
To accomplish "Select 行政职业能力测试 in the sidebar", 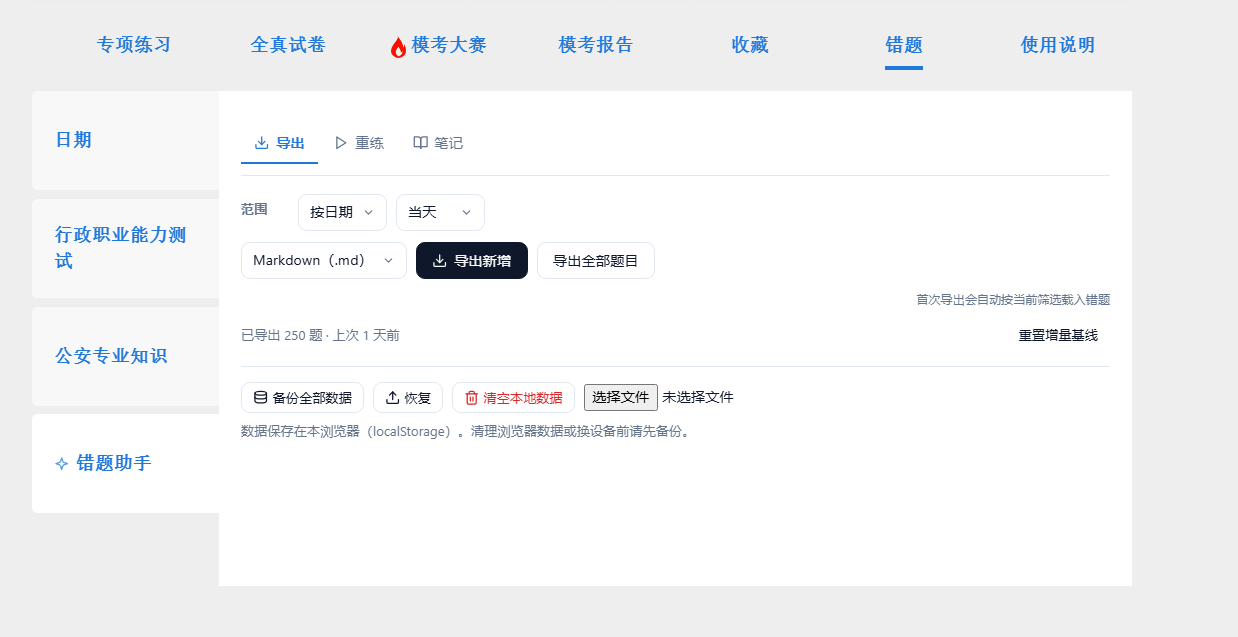I will click(125, 248).
